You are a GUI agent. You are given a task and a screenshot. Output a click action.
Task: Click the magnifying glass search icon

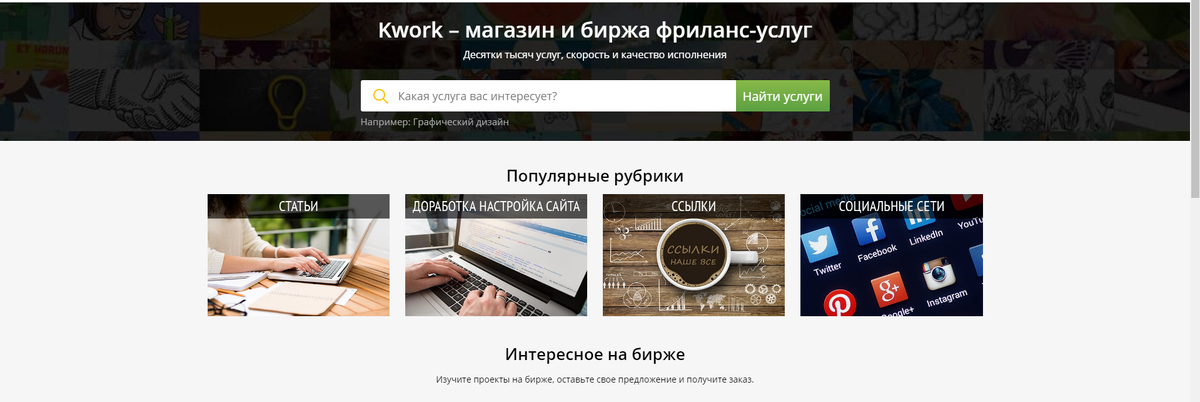click(x=380, y=96)
